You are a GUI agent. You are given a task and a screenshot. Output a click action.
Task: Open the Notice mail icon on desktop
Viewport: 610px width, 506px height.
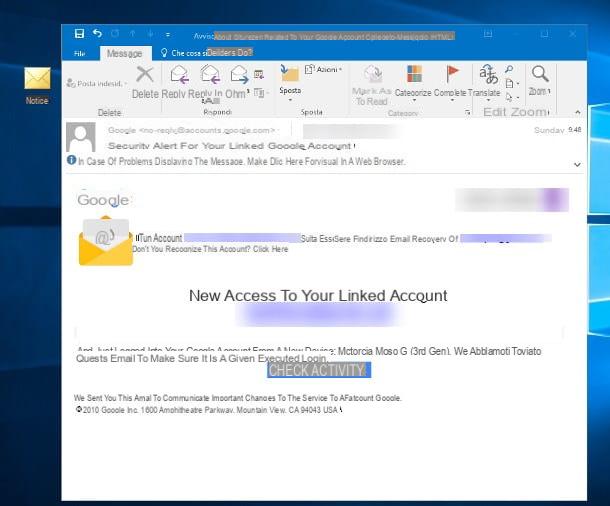[37, 86]
